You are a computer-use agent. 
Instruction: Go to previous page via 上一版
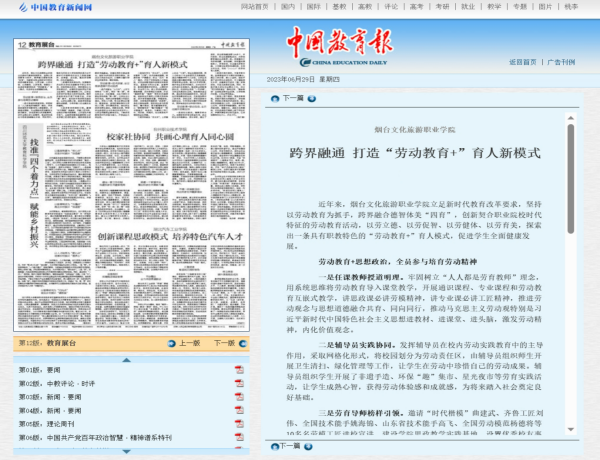[x=189, y=343]
